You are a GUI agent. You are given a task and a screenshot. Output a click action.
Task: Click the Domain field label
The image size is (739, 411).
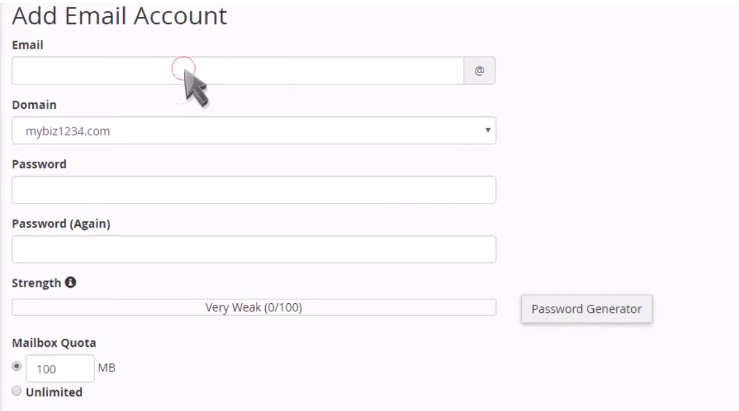coord(34,105)
